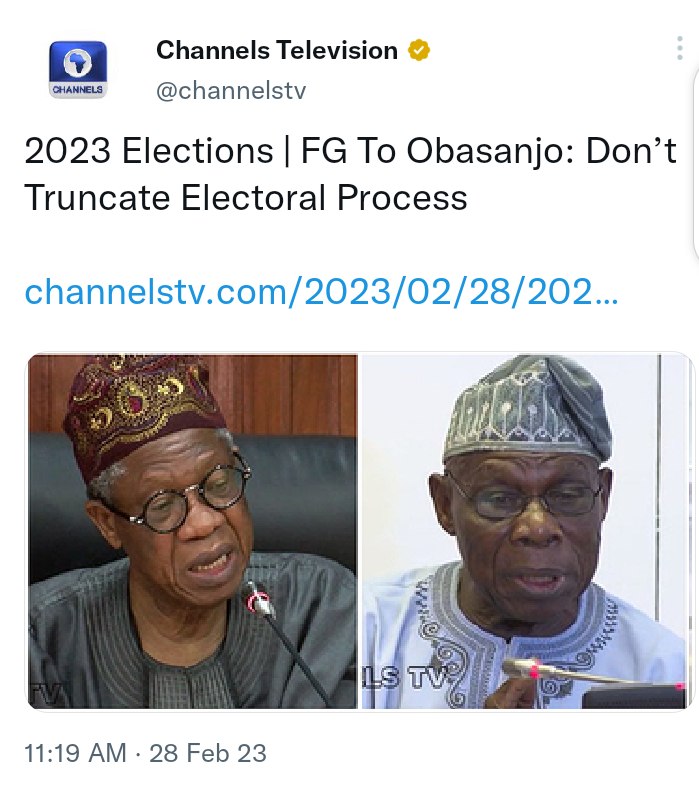Click the '2023 Elections' headline text
This screenshot has width=699, height=787.
(149, 151)
